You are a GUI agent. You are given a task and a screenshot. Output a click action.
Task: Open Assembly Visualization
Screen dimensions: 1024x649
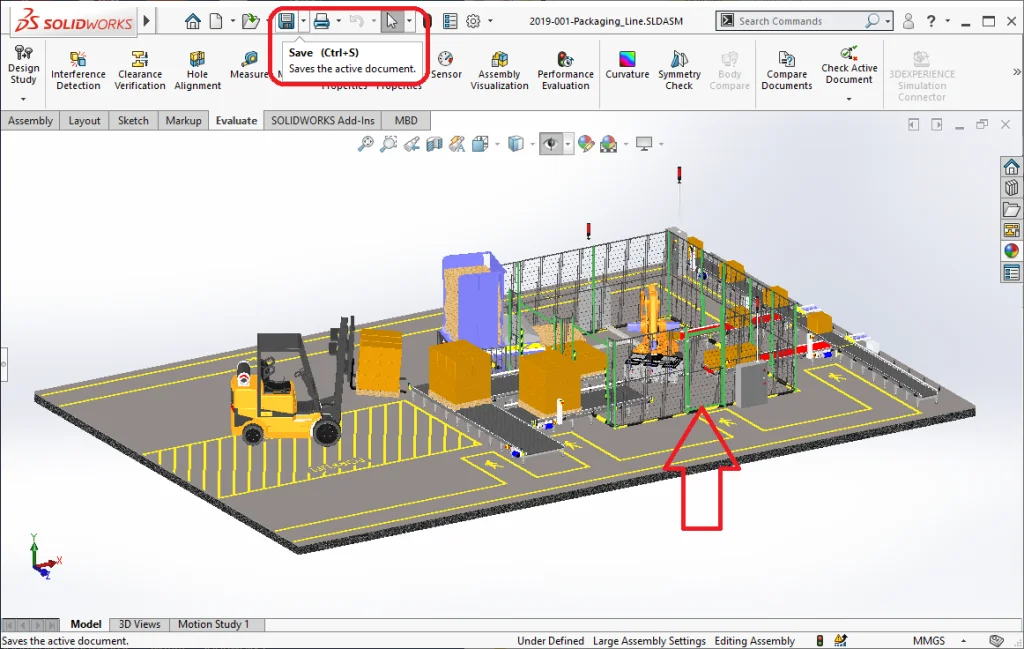coord(499,71)
